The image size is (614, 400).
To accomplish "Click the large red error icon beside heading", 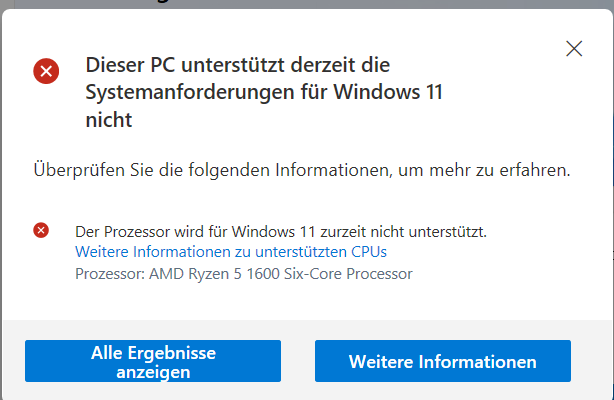I will pyautogui.click(x=46, y=71).
